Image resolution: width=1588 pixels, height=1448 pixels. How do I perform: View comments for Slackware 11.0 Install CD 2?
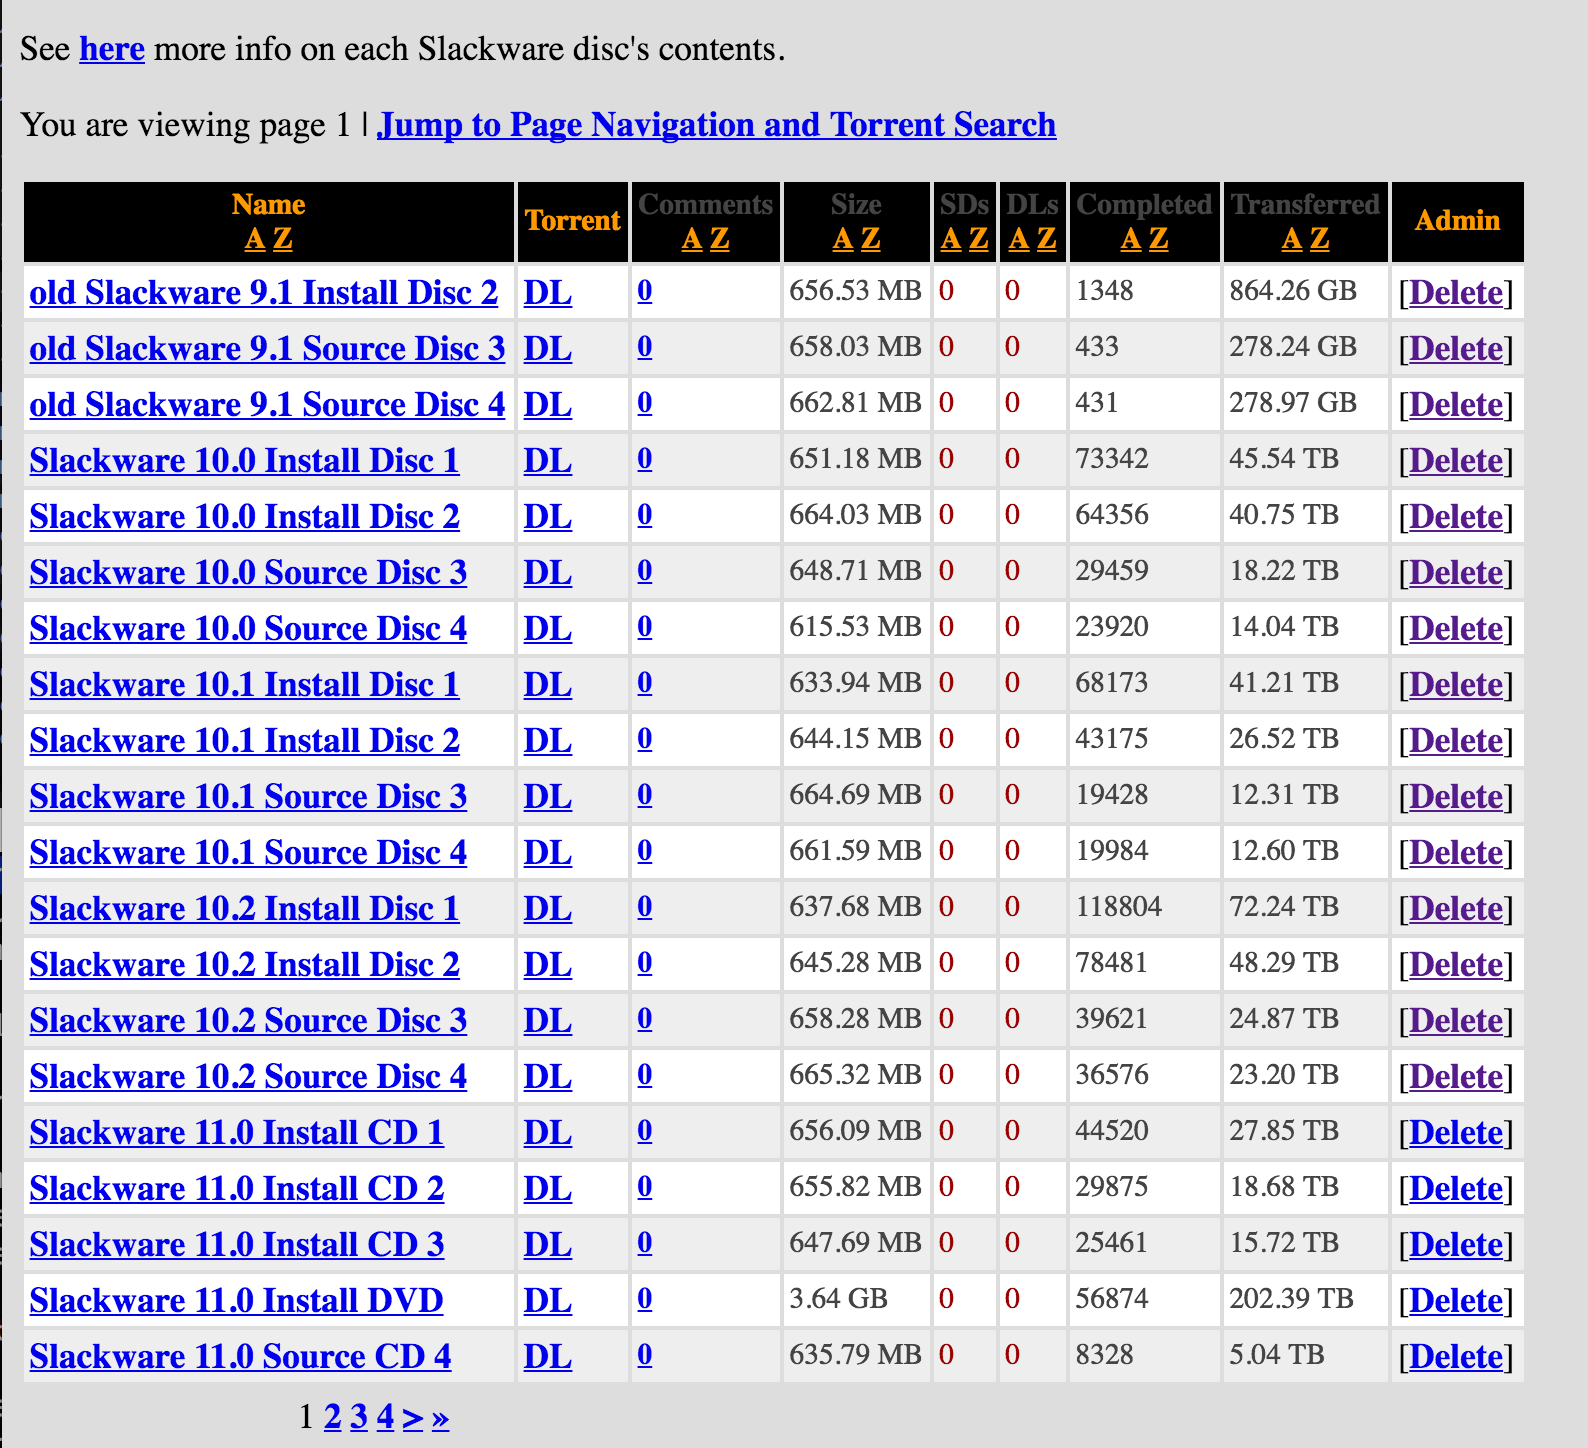click(645, 1187)
